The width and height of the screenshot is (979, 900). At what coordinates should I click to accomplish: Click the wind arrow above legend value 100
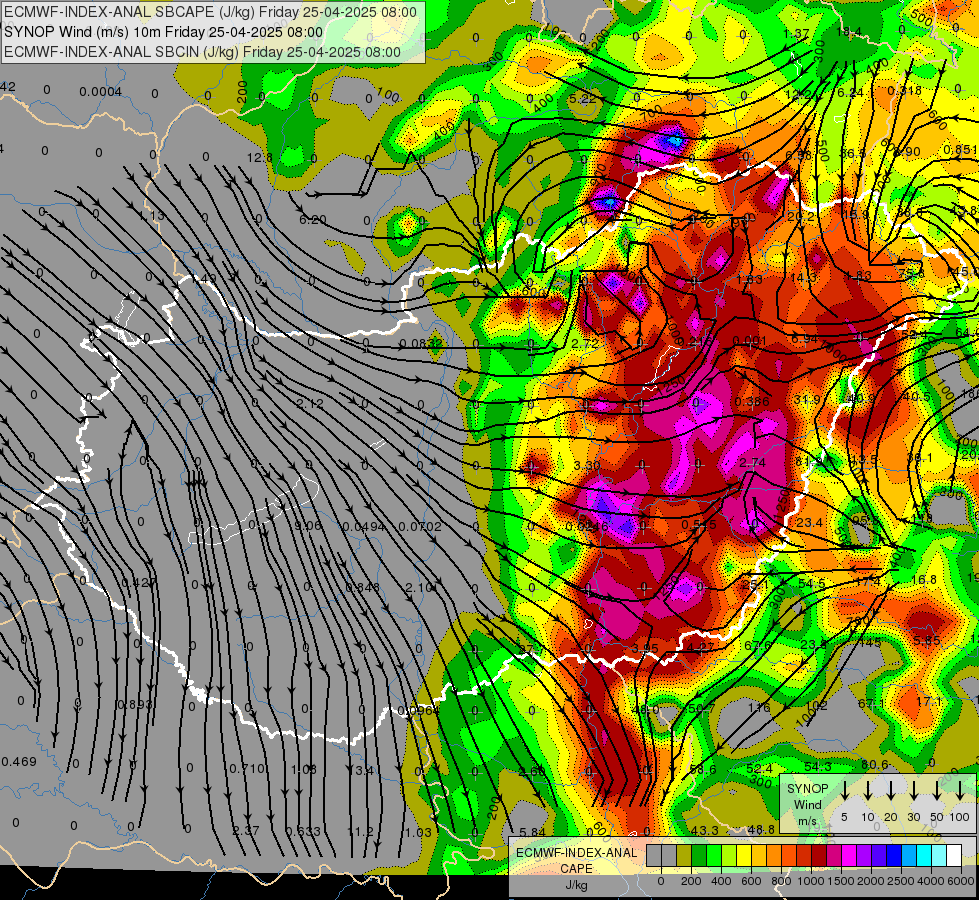[960, 790]
